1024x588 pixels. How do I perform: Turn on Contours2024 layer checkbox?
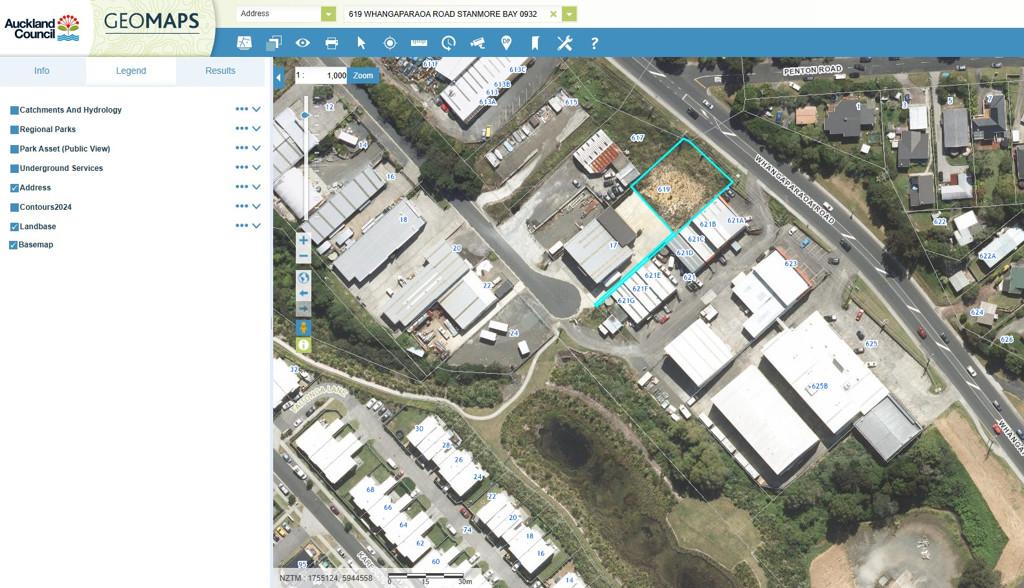pos(15,208)
